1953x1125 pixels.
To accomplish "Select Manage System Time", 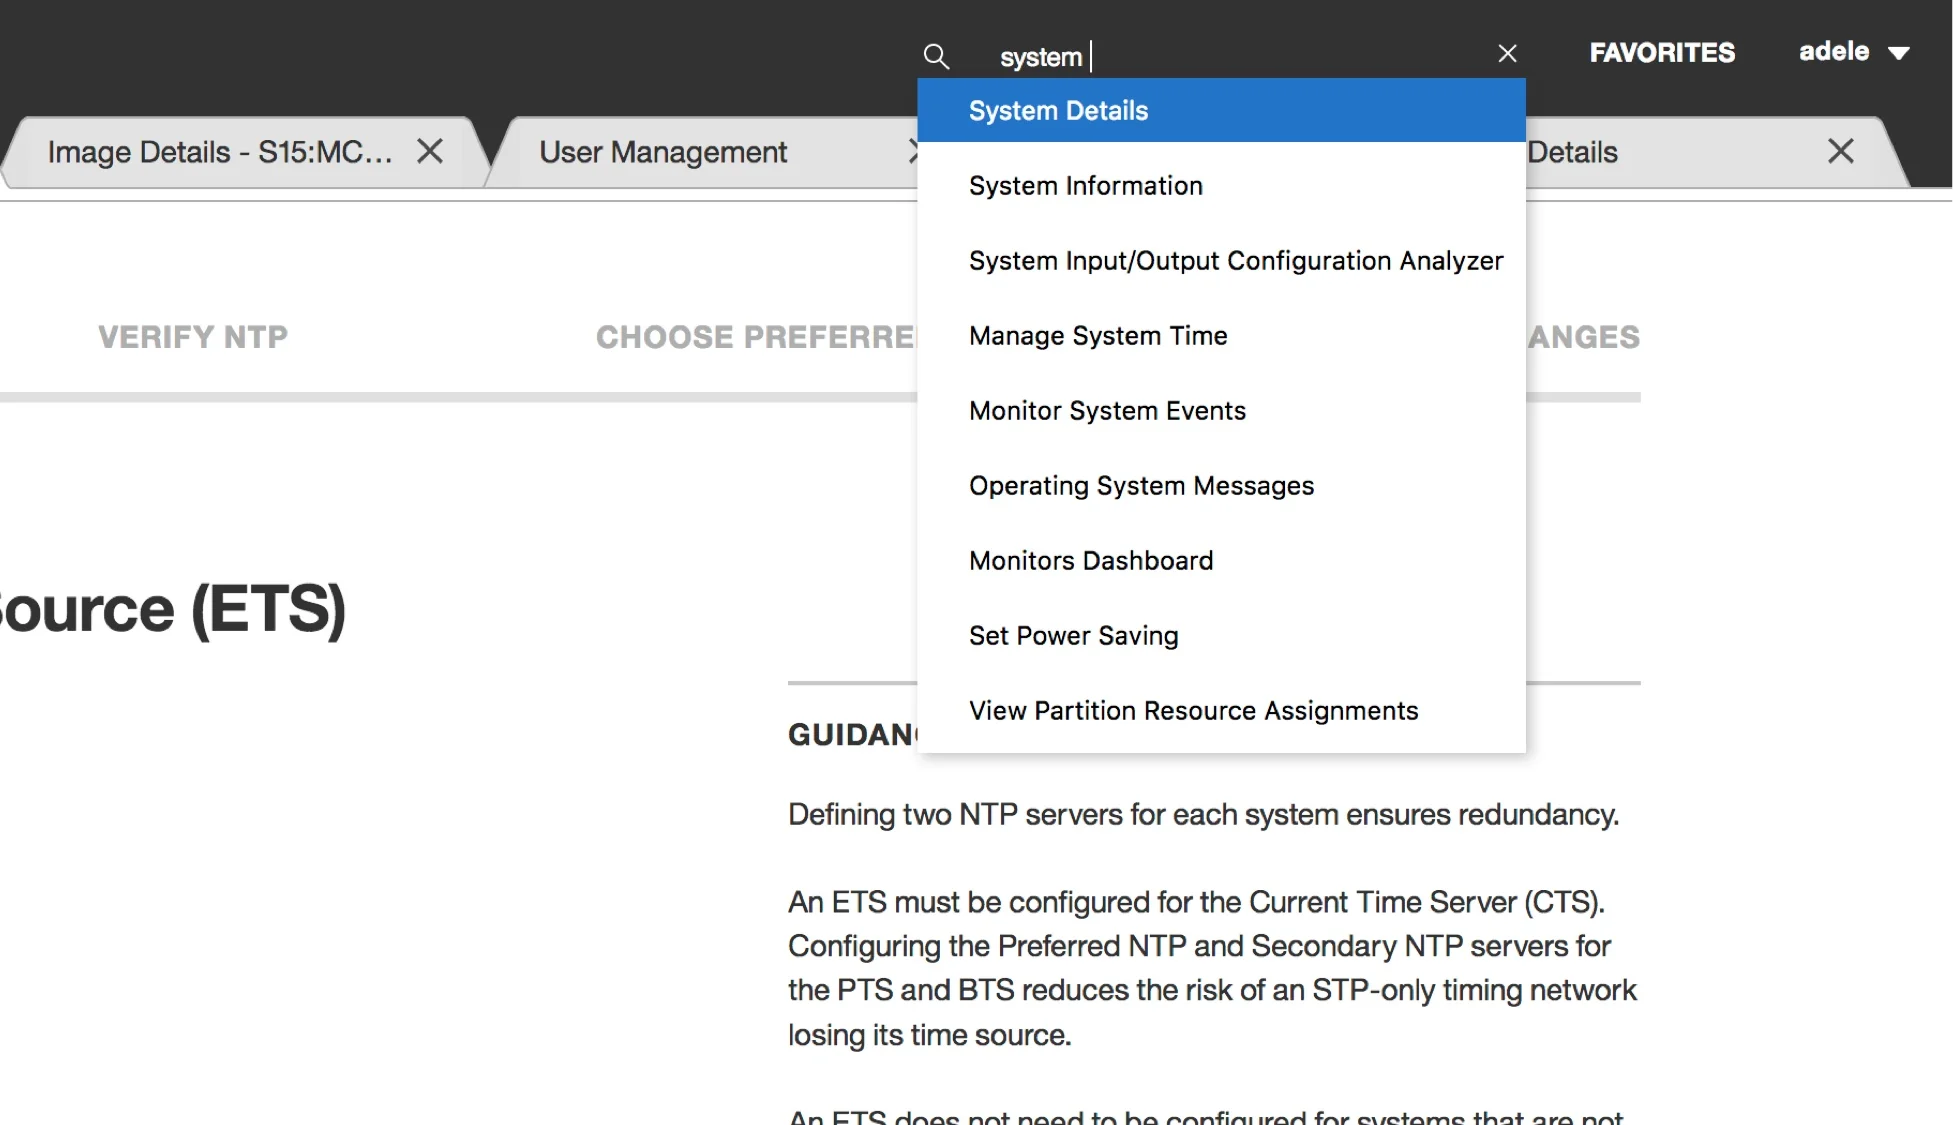I will tap(1097, 336).
